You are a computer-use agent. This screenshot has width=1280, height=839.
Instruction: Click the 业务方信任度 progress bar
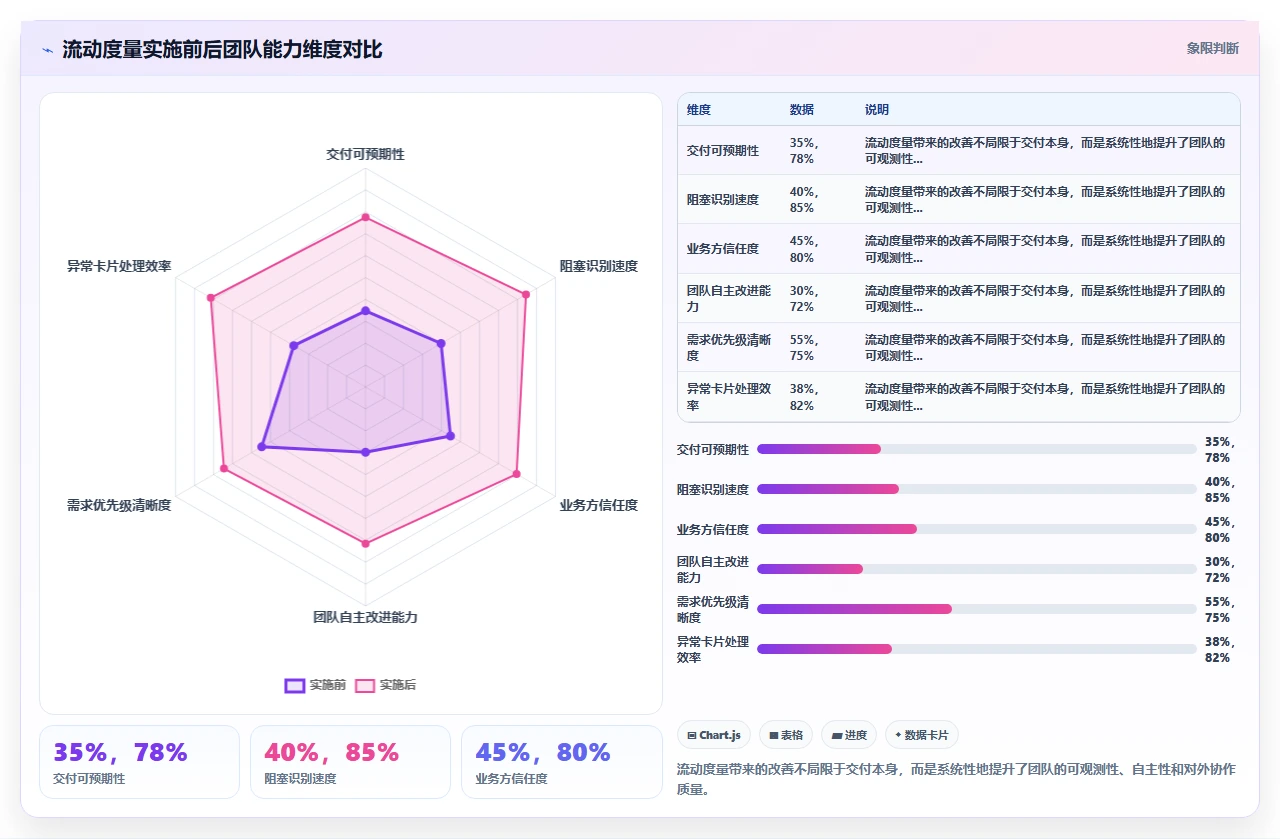976,529
